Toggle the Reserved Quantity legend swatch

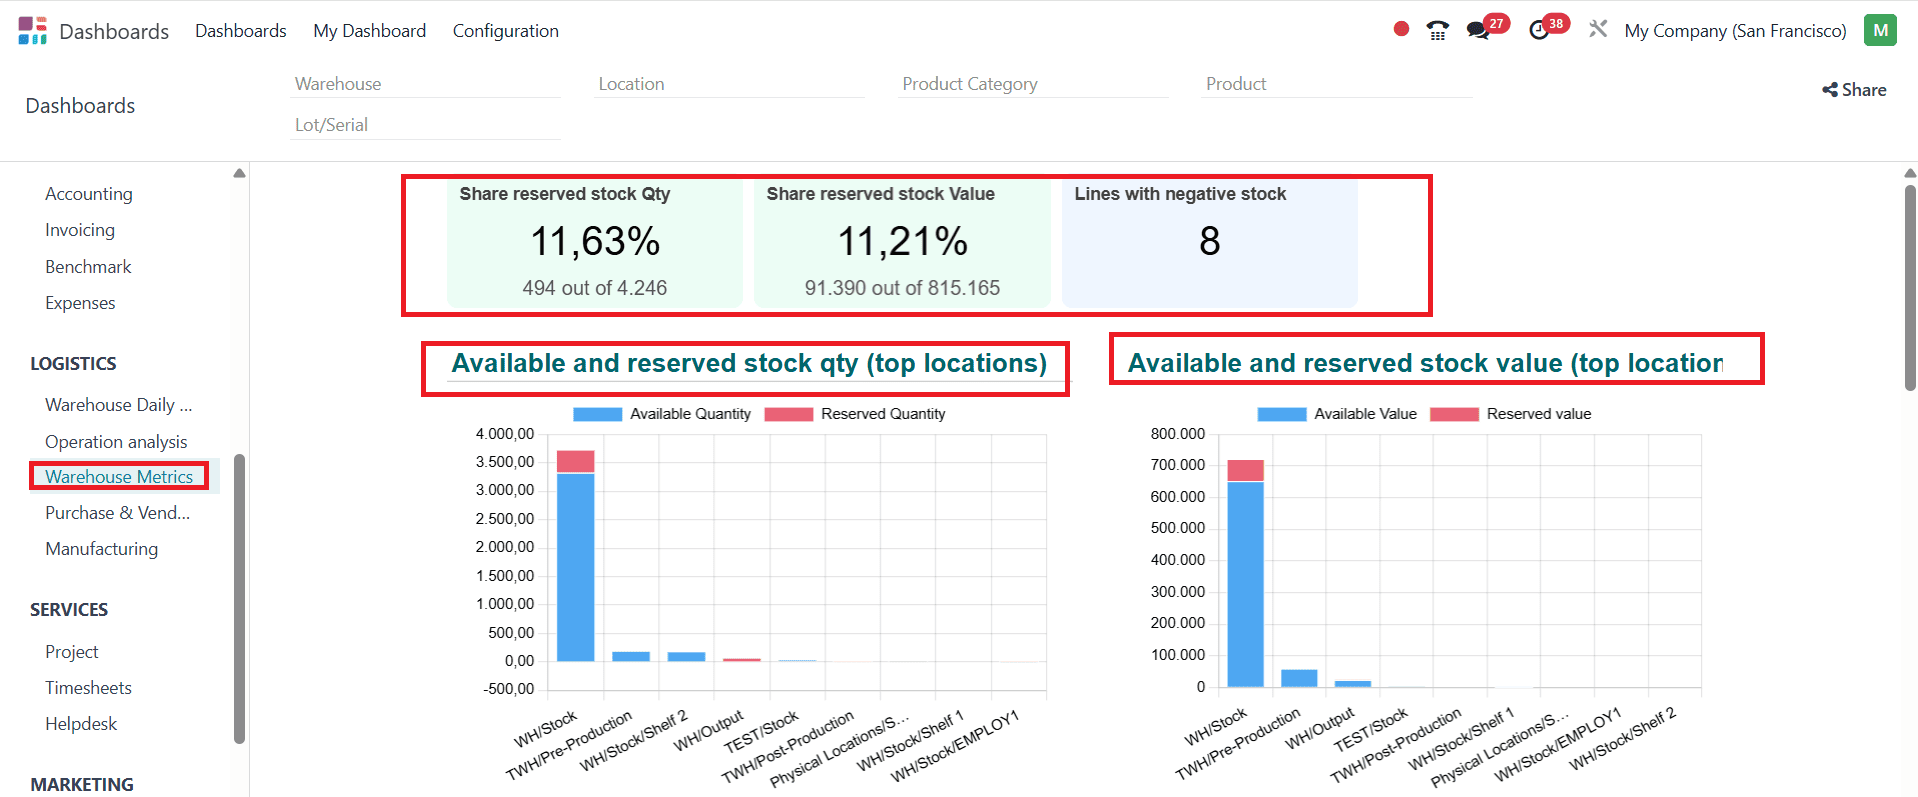pyautogui.click(x=788, y=414)
